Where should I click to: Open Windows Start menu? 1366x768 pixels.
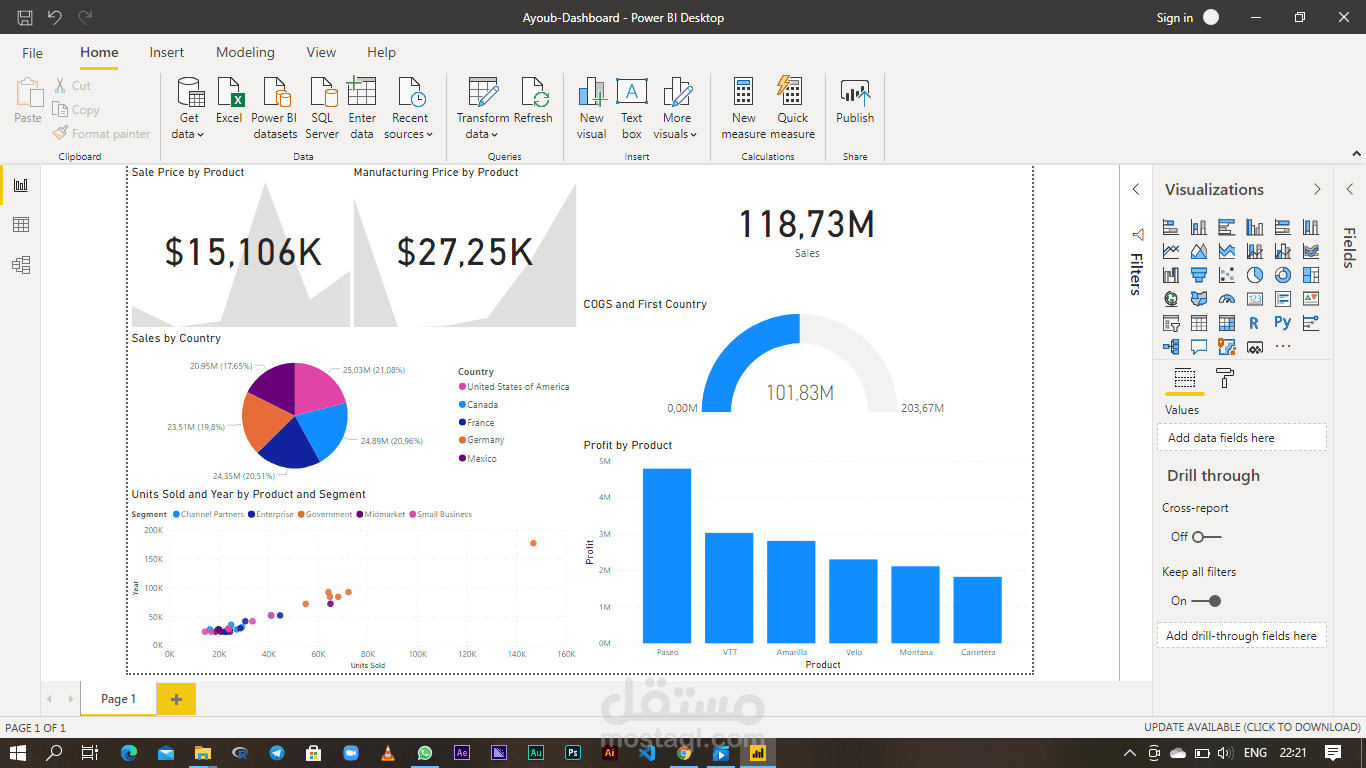tap(18, 753)
